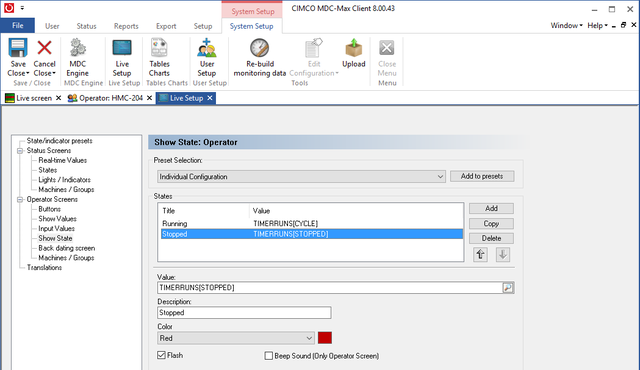Viewport: 640px width, 370px height.
Task: Click the Add to presets button
Action: click(482, 176)
